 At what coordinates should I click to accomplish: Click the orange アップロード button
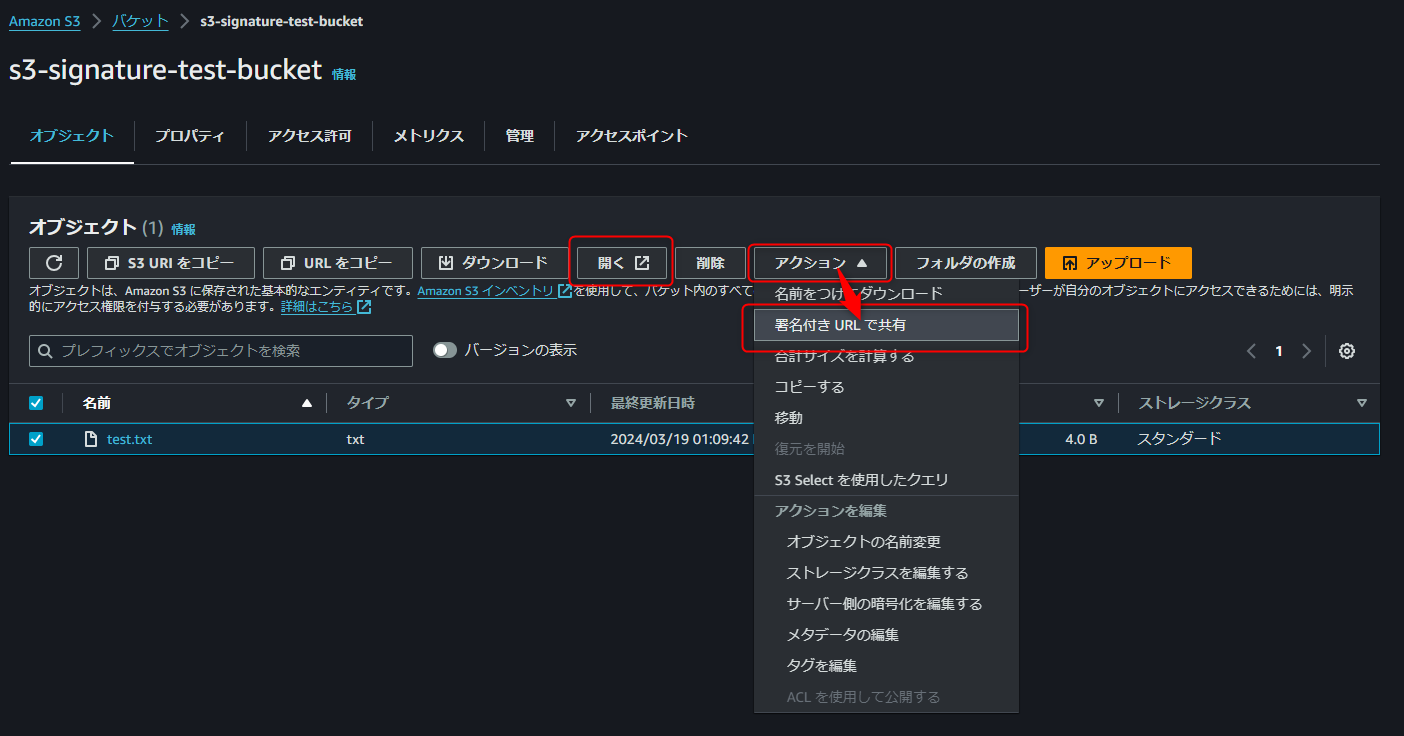(x=1118, y=263)
